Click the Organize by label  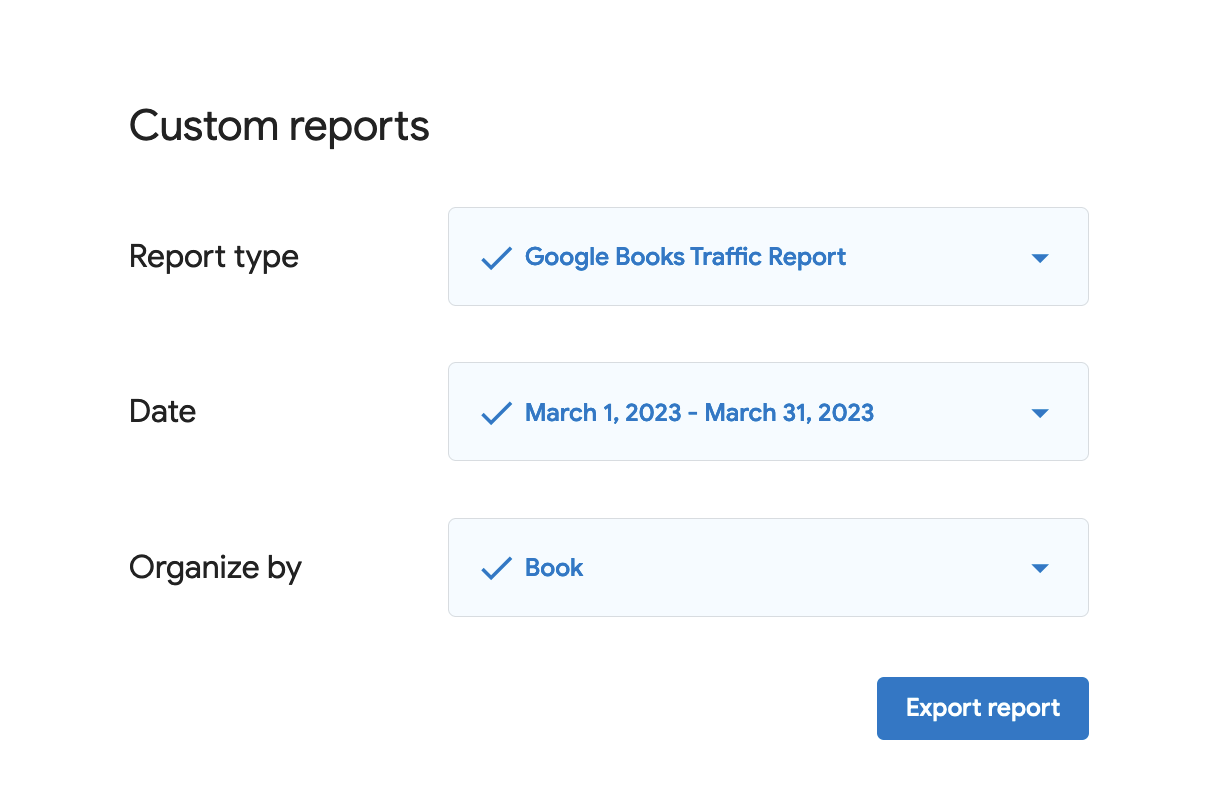pos(215,568)
